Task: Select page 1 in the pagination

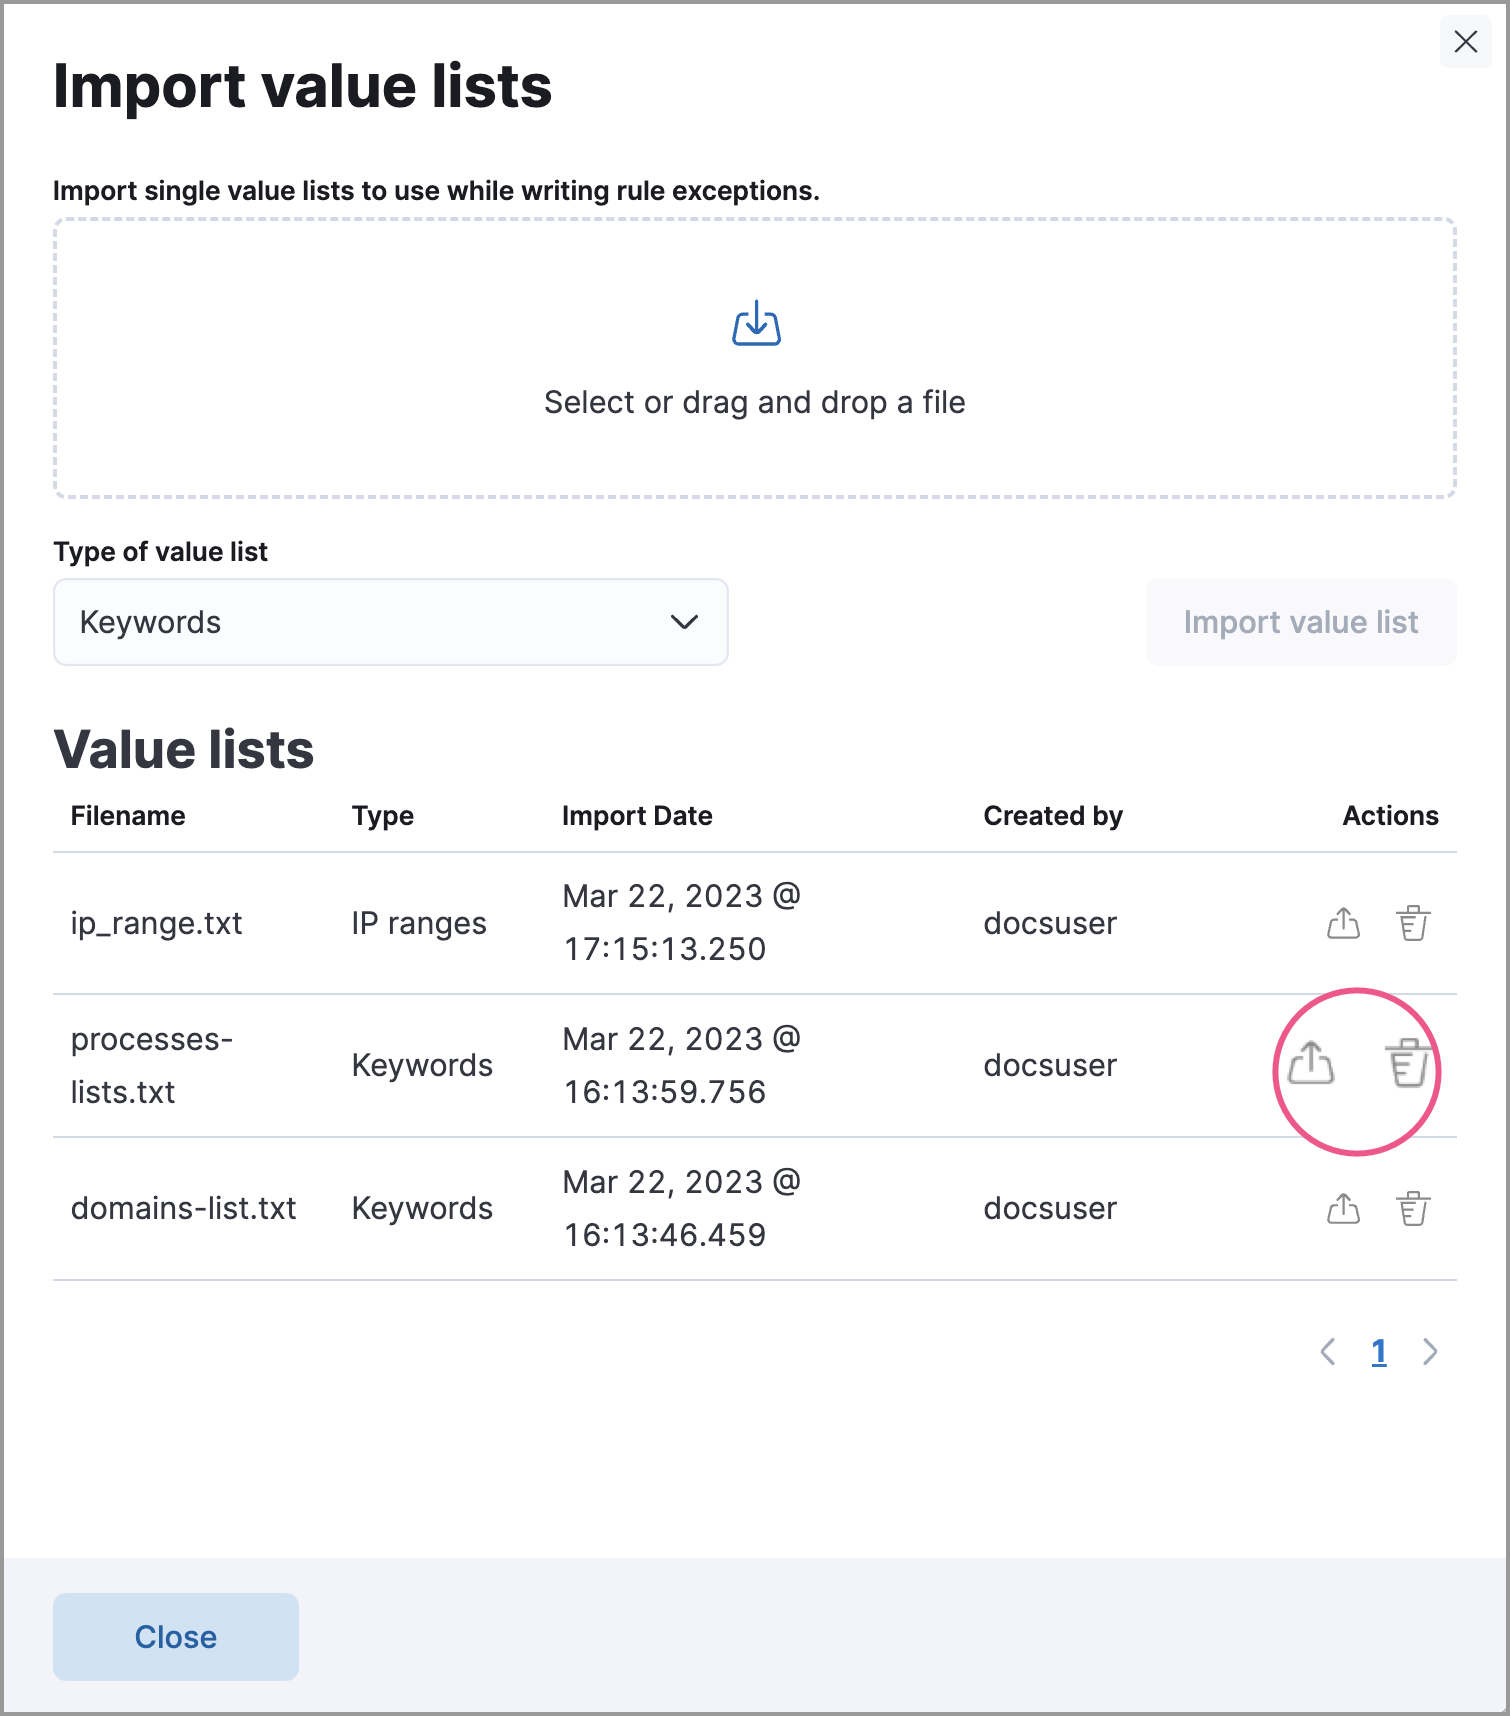Action: [x=1379, y=1352]
